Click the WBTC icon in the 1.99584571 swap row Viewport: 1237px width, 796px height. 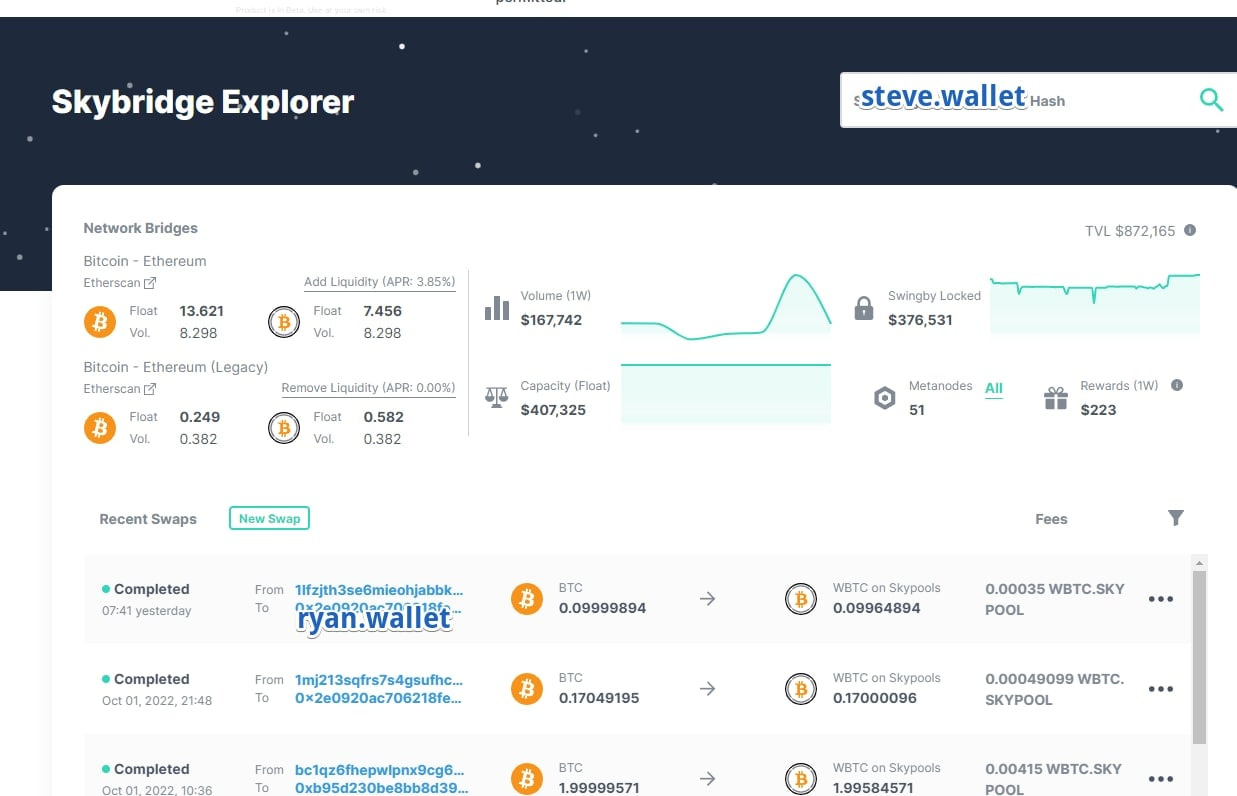800,779
